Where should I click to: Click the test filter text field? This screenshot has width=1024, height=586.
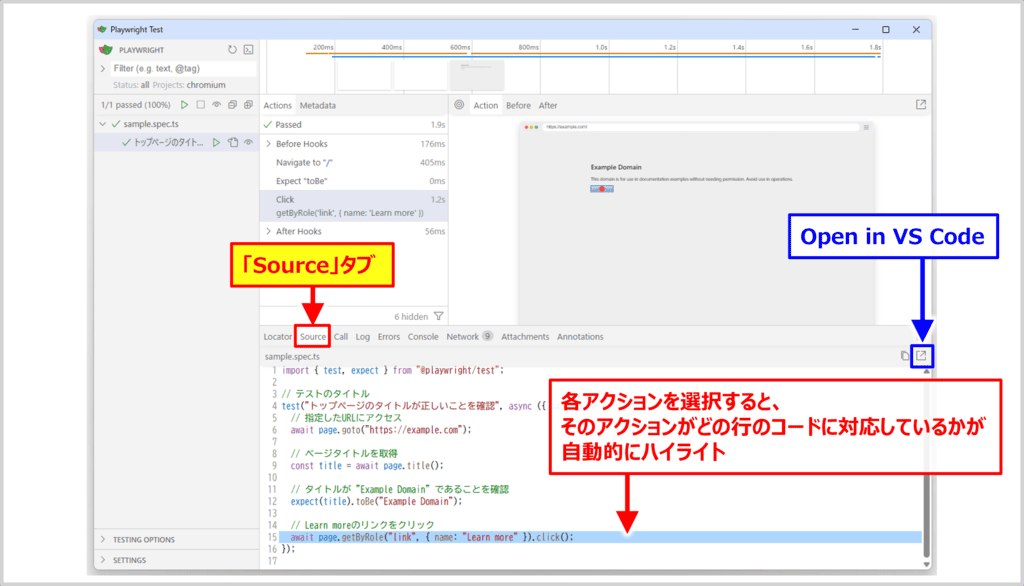click(x=183, y=68)
